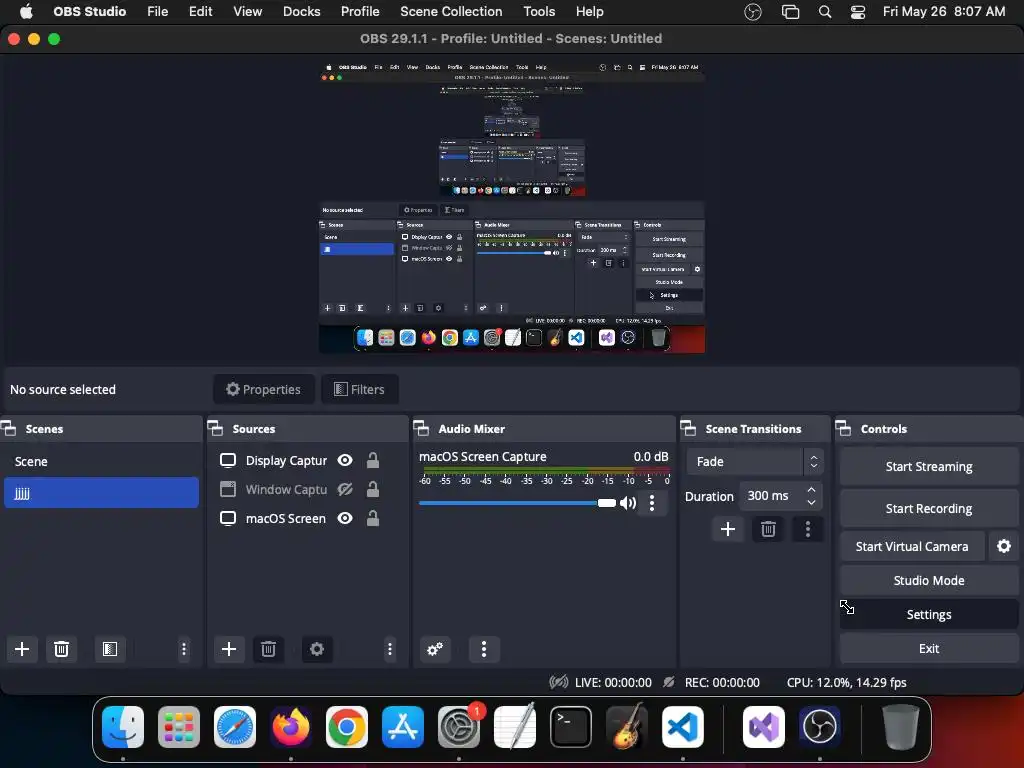Select the scene named Scene
The height and width of the screenshot is (768, 1024).
[x=101, y=461]
